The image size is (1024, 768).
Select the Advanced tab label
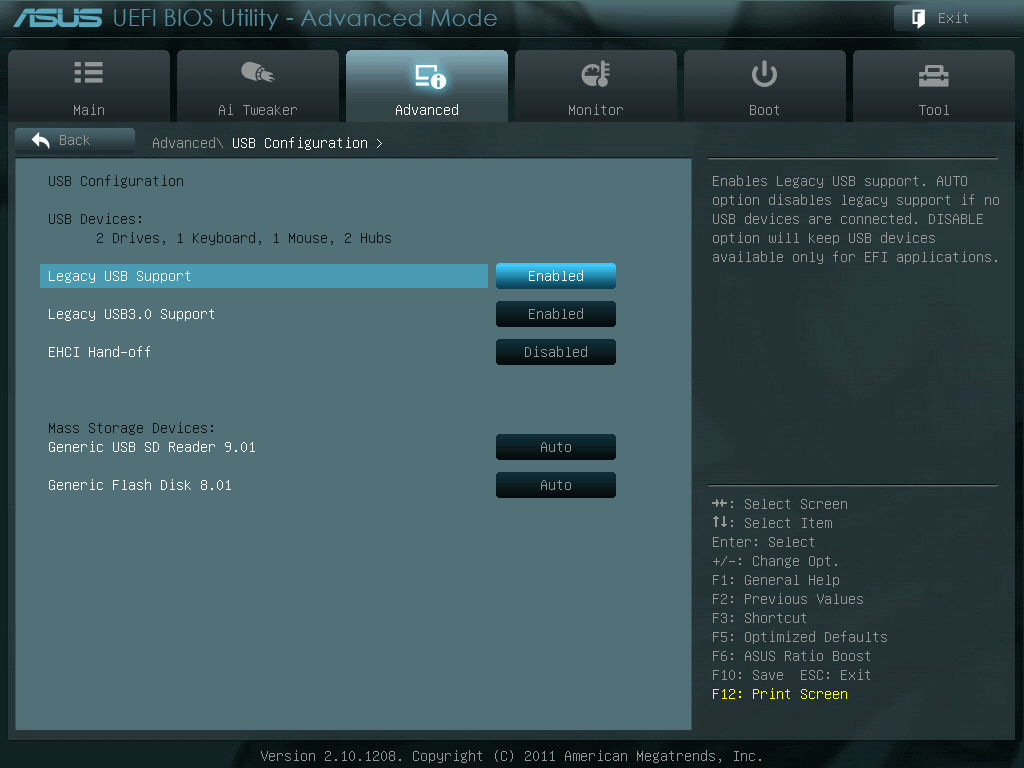(427, 110)
